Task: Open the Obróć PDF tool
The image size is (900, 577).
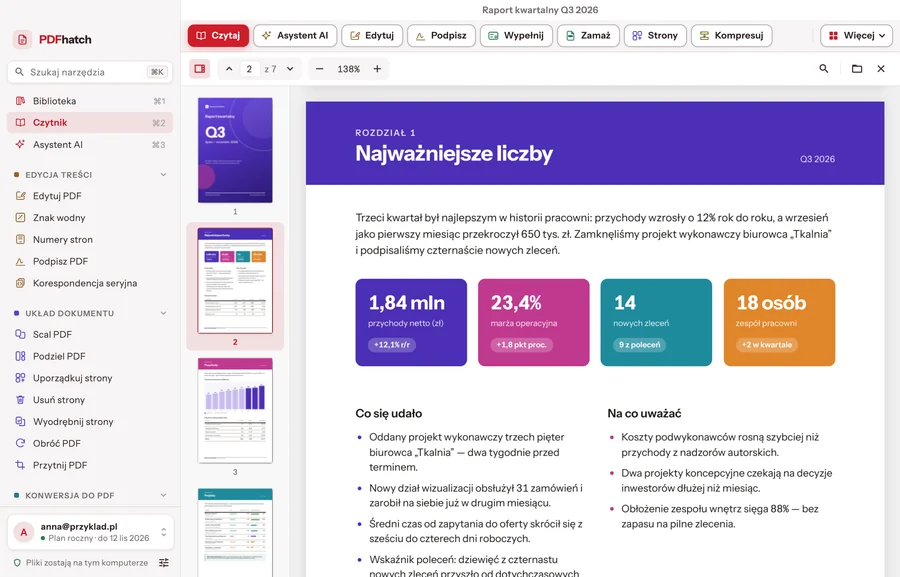Action: [x=90, y=443]
